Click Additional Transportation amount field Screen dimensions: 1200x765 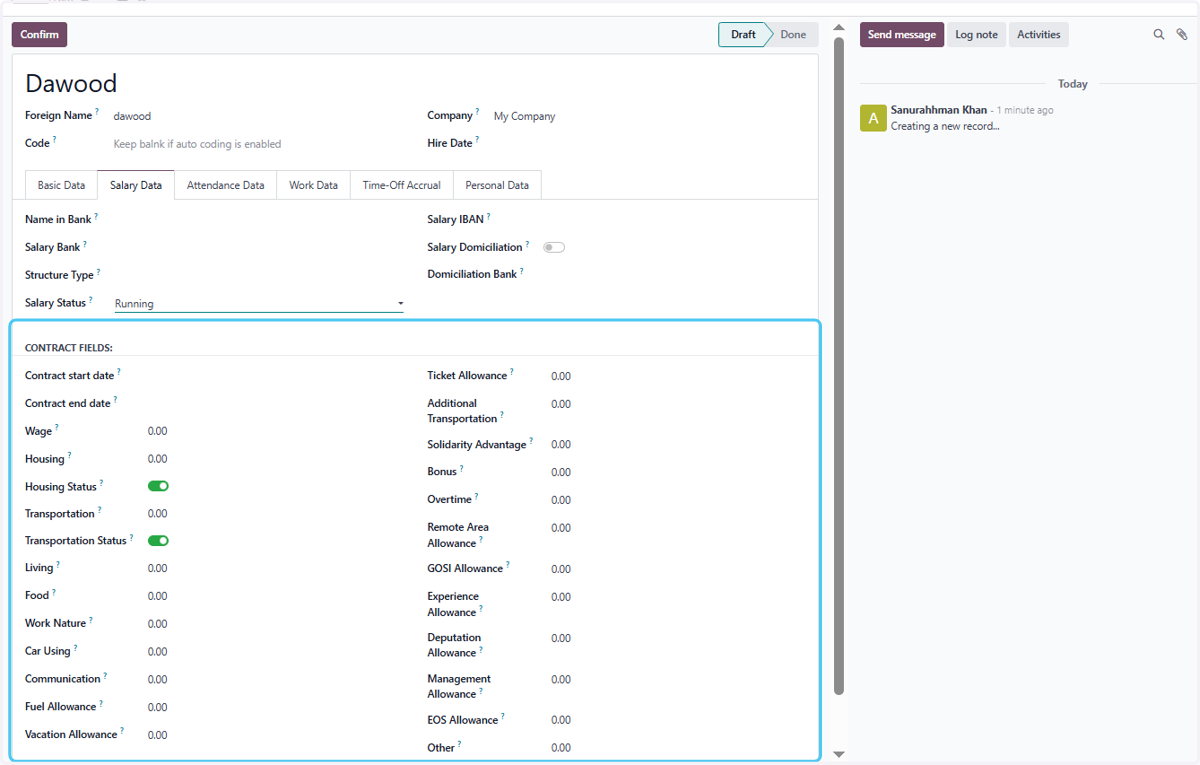(x=678, y=404)
